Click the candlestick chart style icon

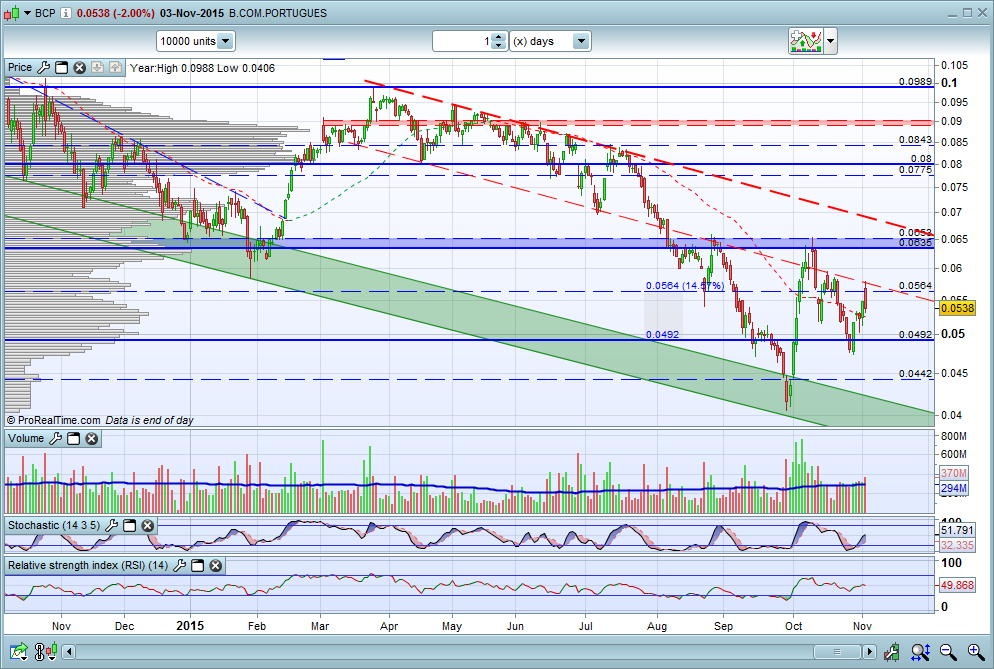12,13
